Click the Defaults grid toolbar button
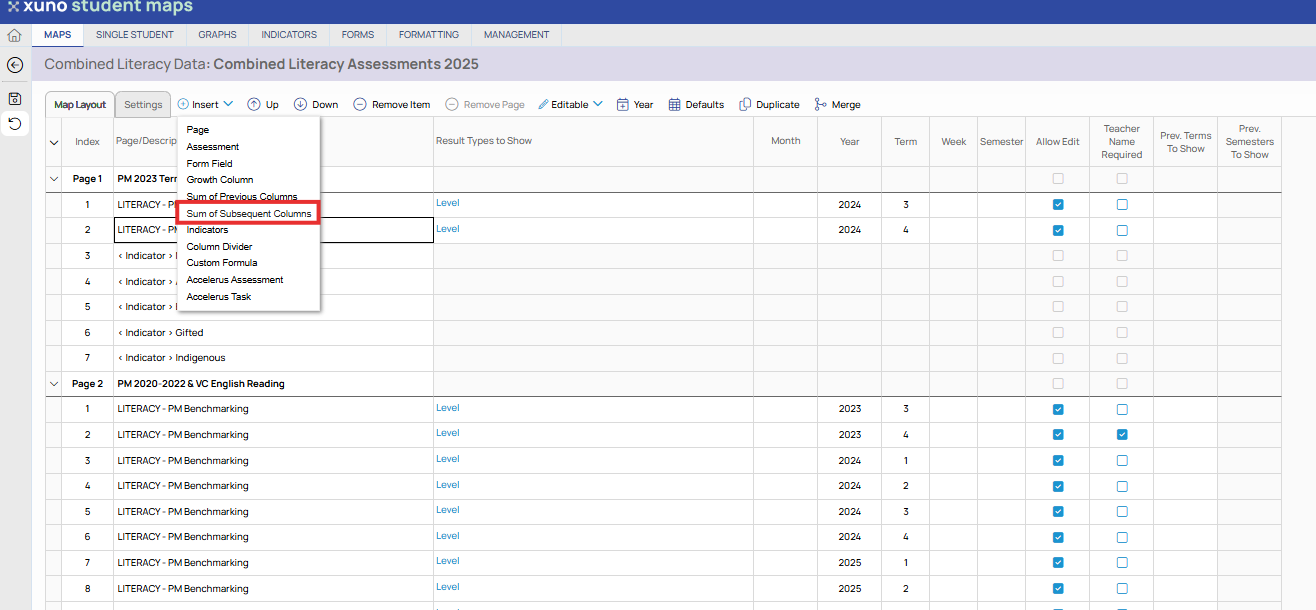Viewport: 1316px width, 610px height. tap(696, 104)
